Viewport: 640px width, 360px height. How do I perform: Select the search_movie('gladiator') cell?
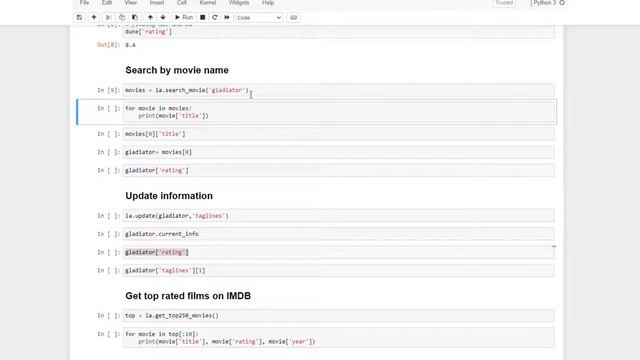pyautogui.click(x=338, y=90)
